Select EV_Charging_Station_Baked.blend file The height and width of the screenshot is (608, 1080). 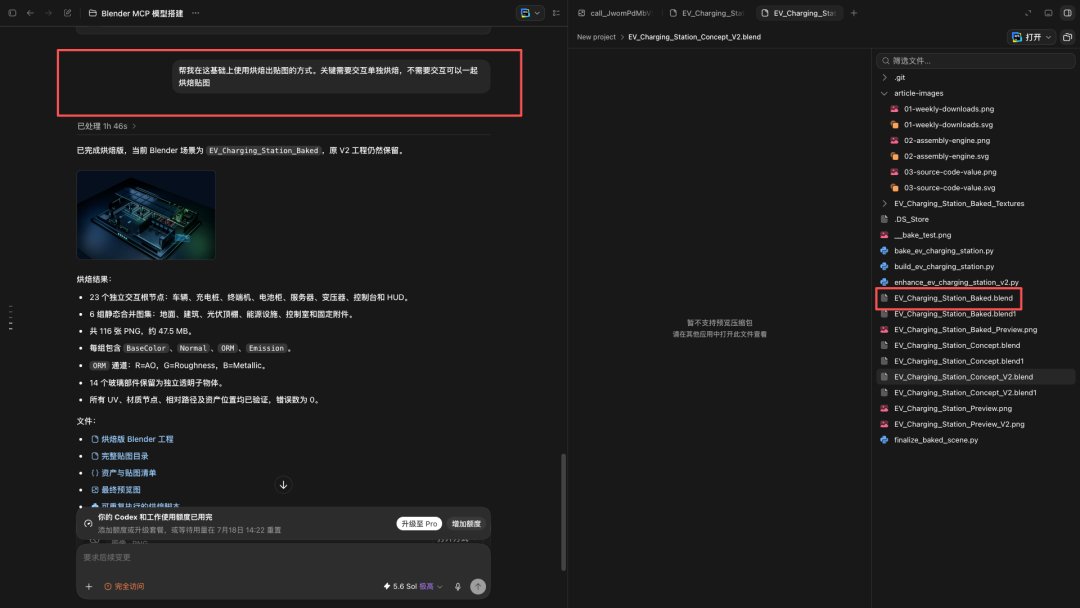coord(953,298)
